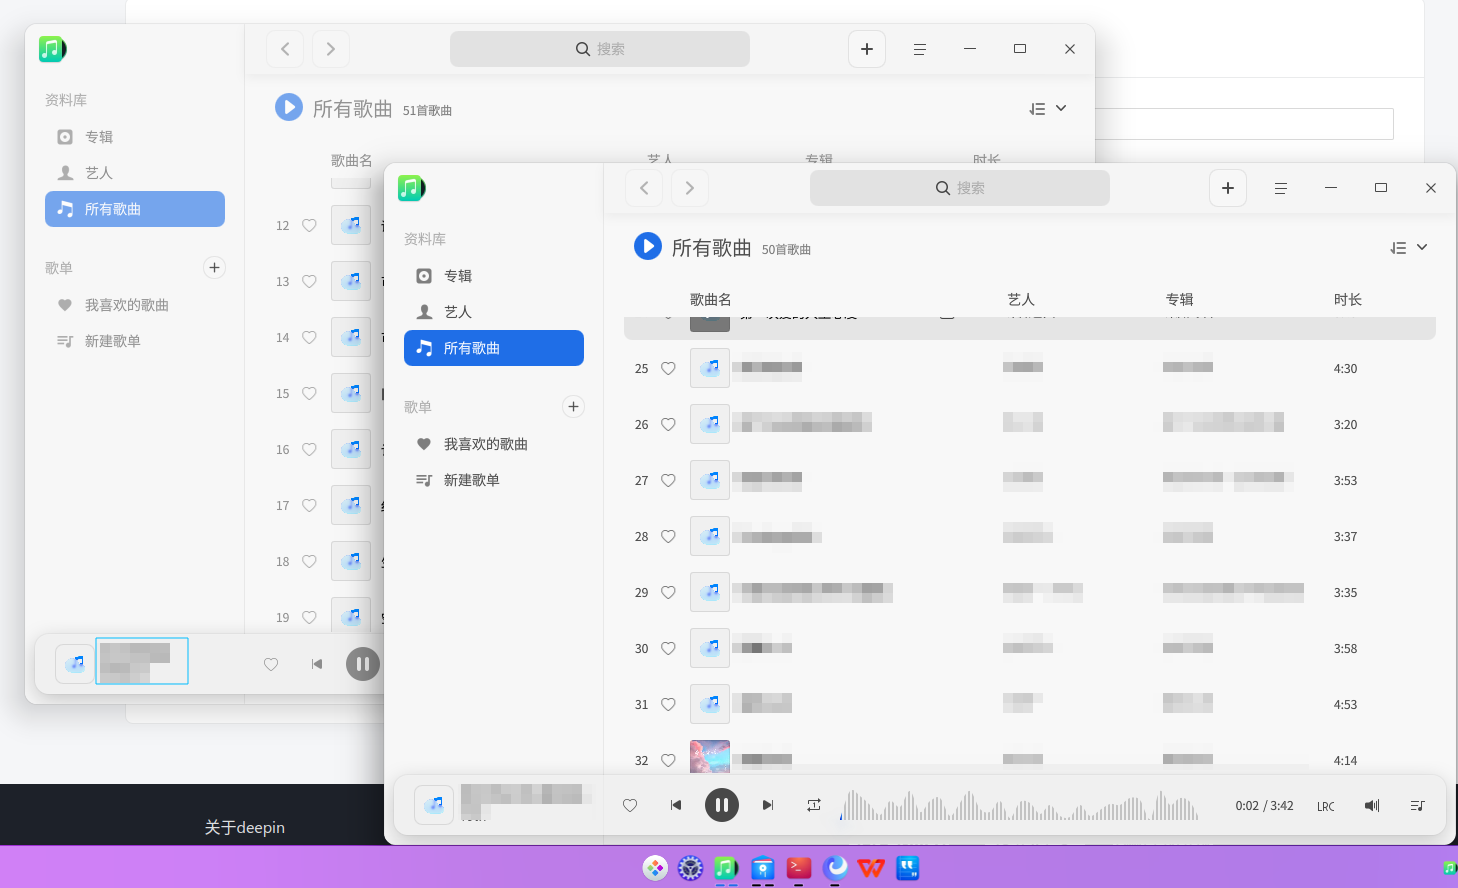Open 专辑 in front window sidebar
Image resolution: width=1458 pixels, height=888 pixels.
(x=494, y=276)
